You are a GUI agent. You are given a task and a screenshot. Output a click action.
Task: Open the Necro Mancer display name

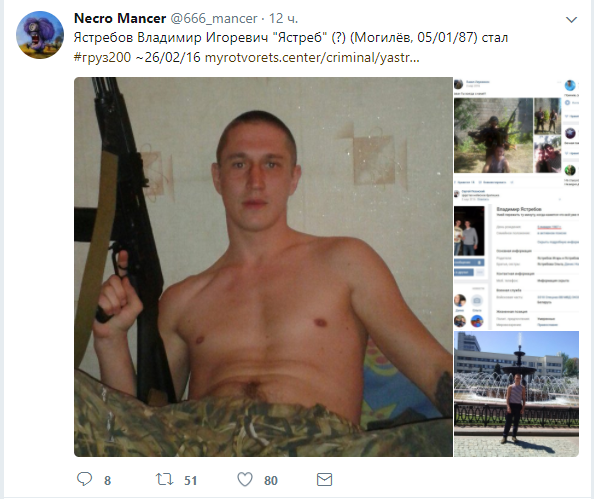[120, 18]
